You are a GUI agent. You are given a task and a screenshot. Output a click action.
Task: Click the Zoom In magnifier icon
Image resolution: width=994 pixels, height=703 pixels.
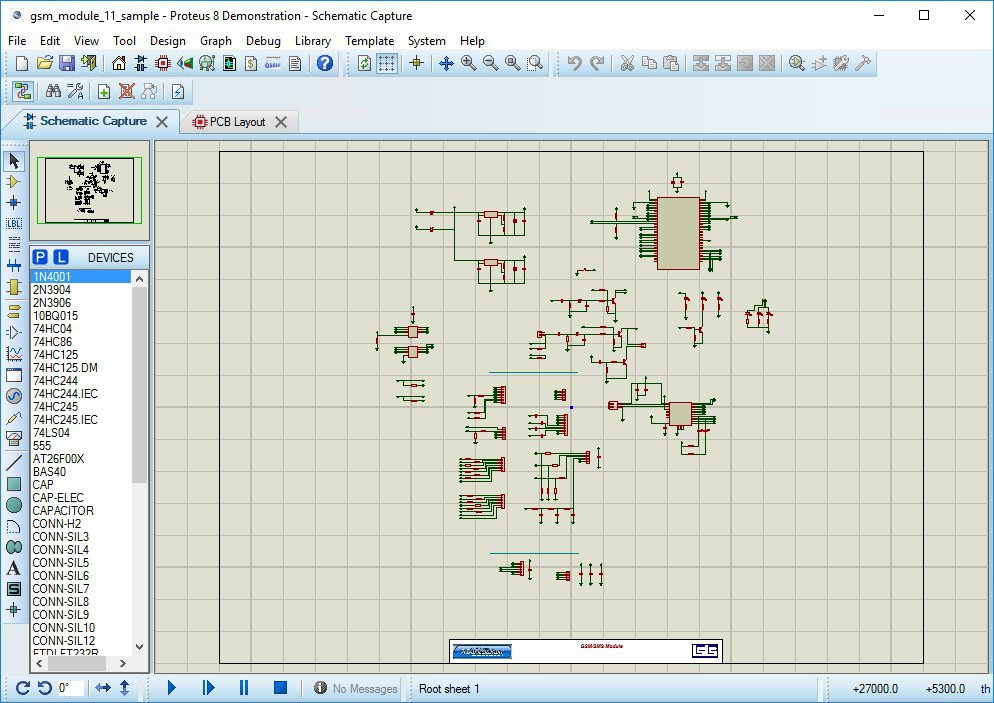468,63
